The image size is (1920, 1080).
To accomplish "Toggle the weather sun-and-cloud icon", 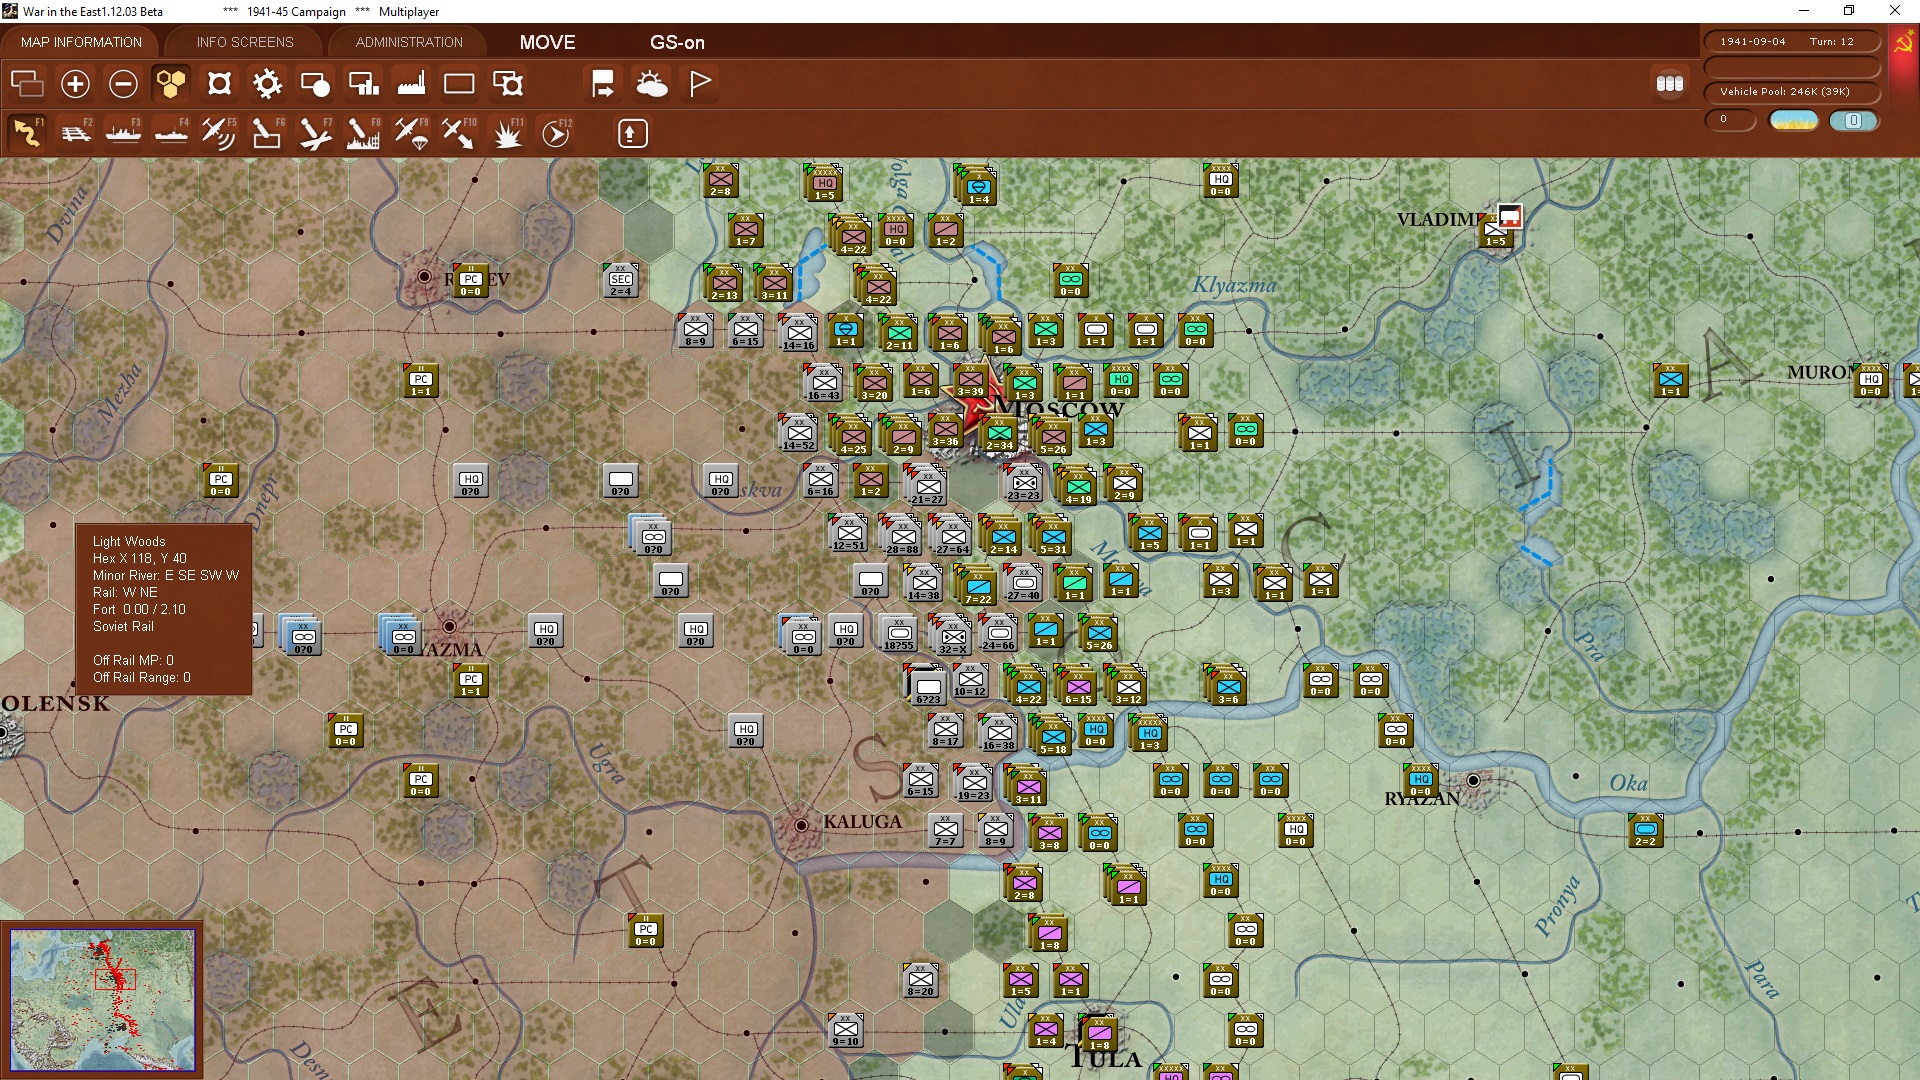I will (x=652, y=84).
